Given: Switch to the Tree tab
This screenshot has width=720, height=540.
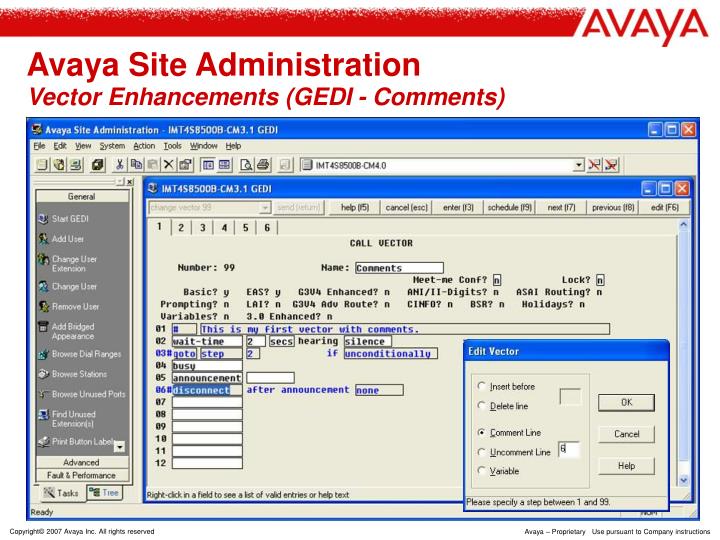Looking at the screenshot, I should pos(104,493).
